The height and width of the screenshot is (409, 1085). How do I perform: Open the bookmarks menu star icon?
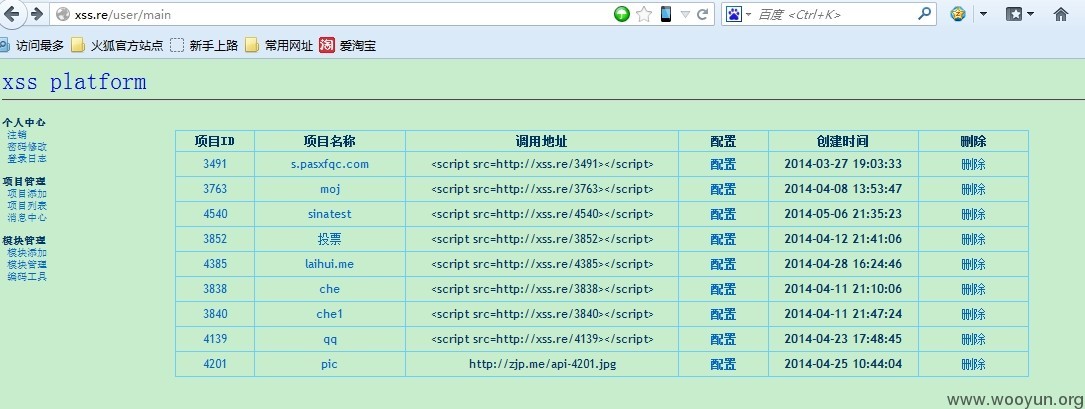pos(1014,14)
